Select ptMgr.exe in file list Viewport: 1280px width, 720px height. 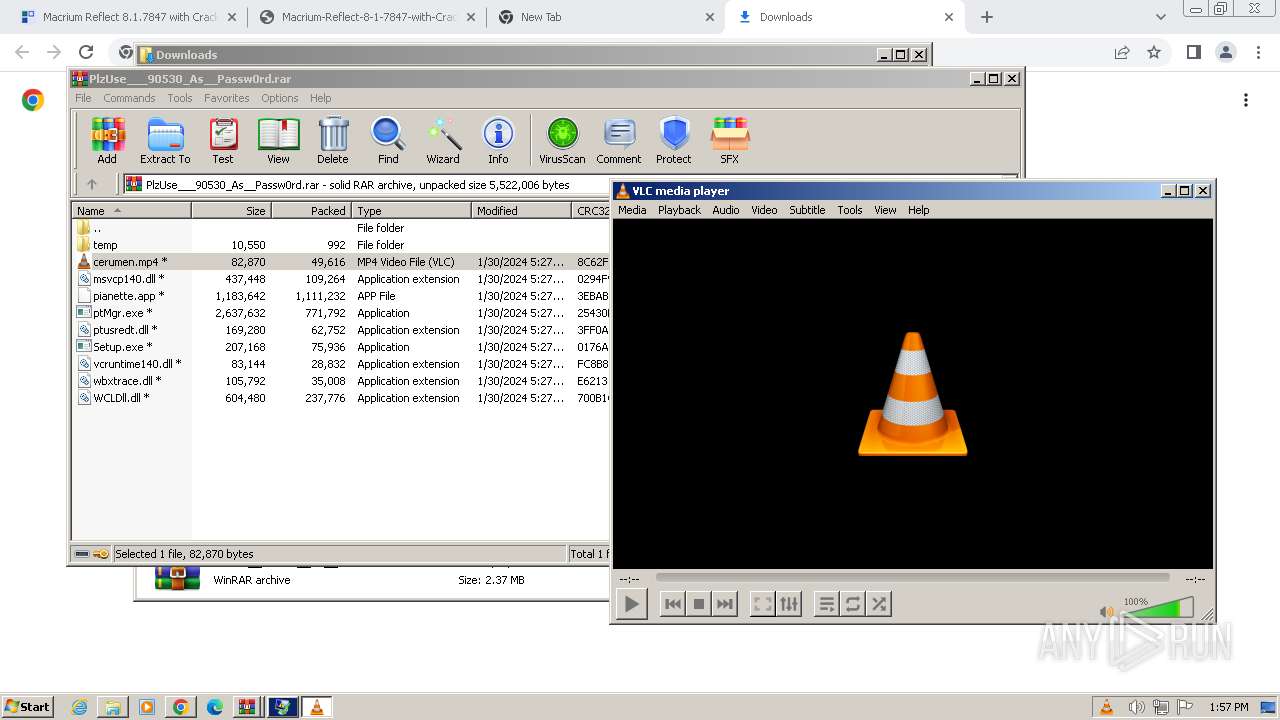pyautogui.click(x=341, y=313)
